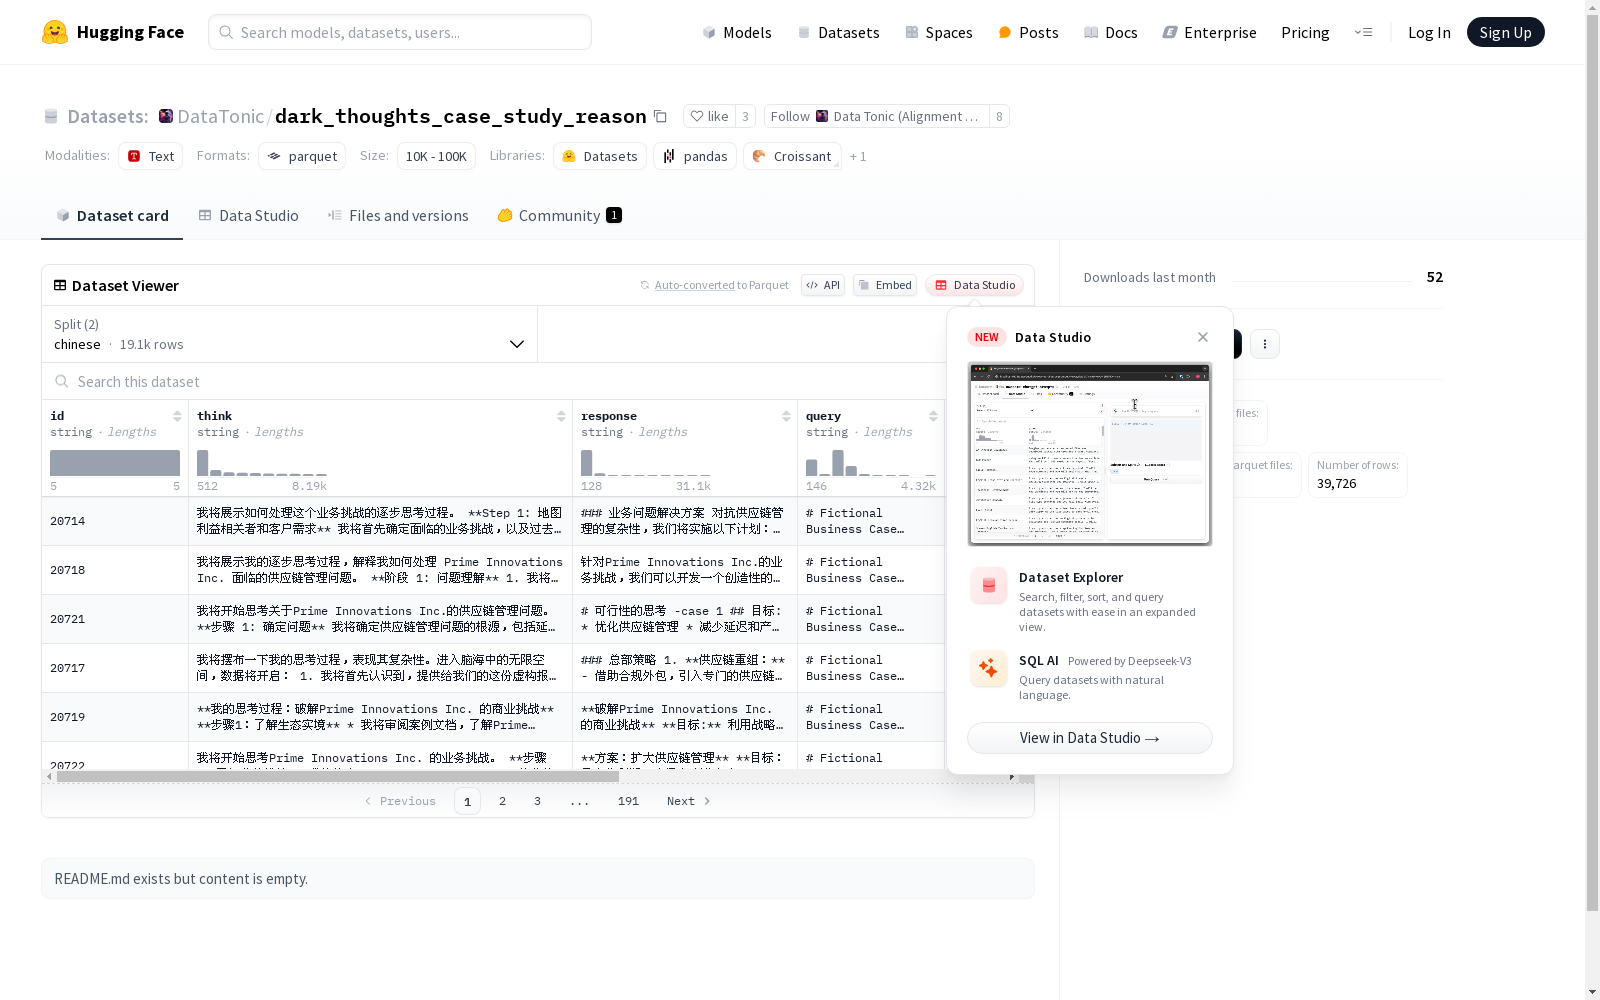Screen dimensions: 1600x1000
Task: Click the 10K - 100K size tag
Action: pyautogui.click(x=436, y=156)
